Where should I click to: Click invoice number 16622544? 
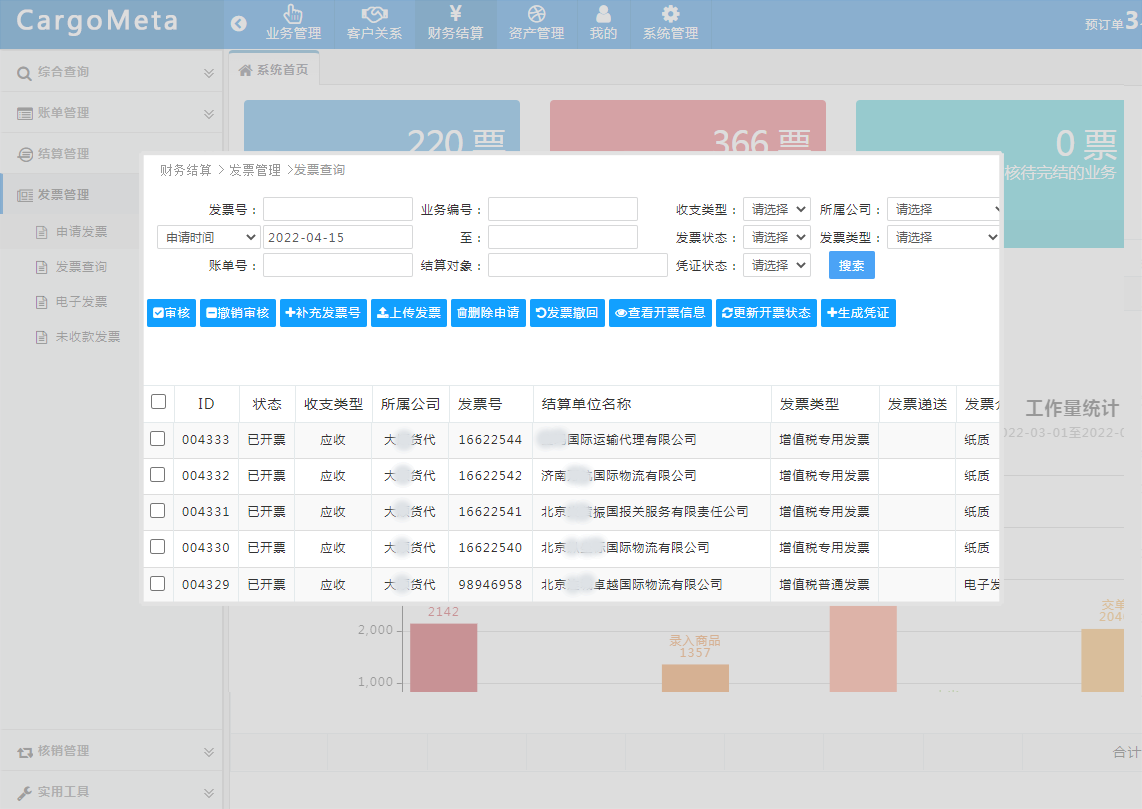tap(490, 440)
